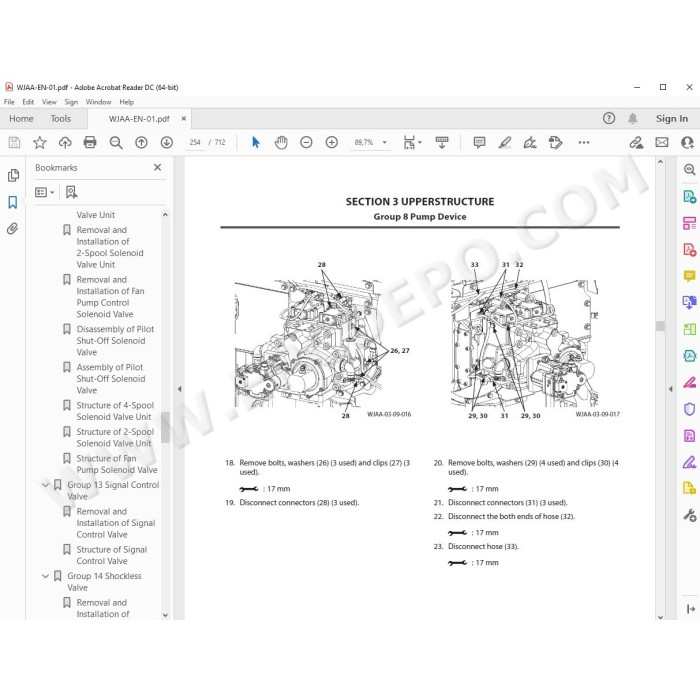Open More Tools wrench icon in right pane

coord(689,515)
